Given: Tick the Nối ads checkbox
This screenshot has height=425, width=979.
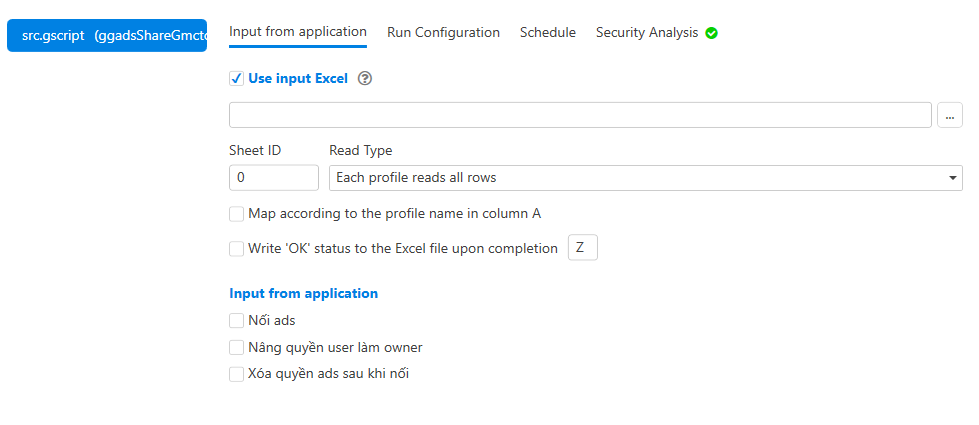Looking at the screenshot, I should (237, 321).
